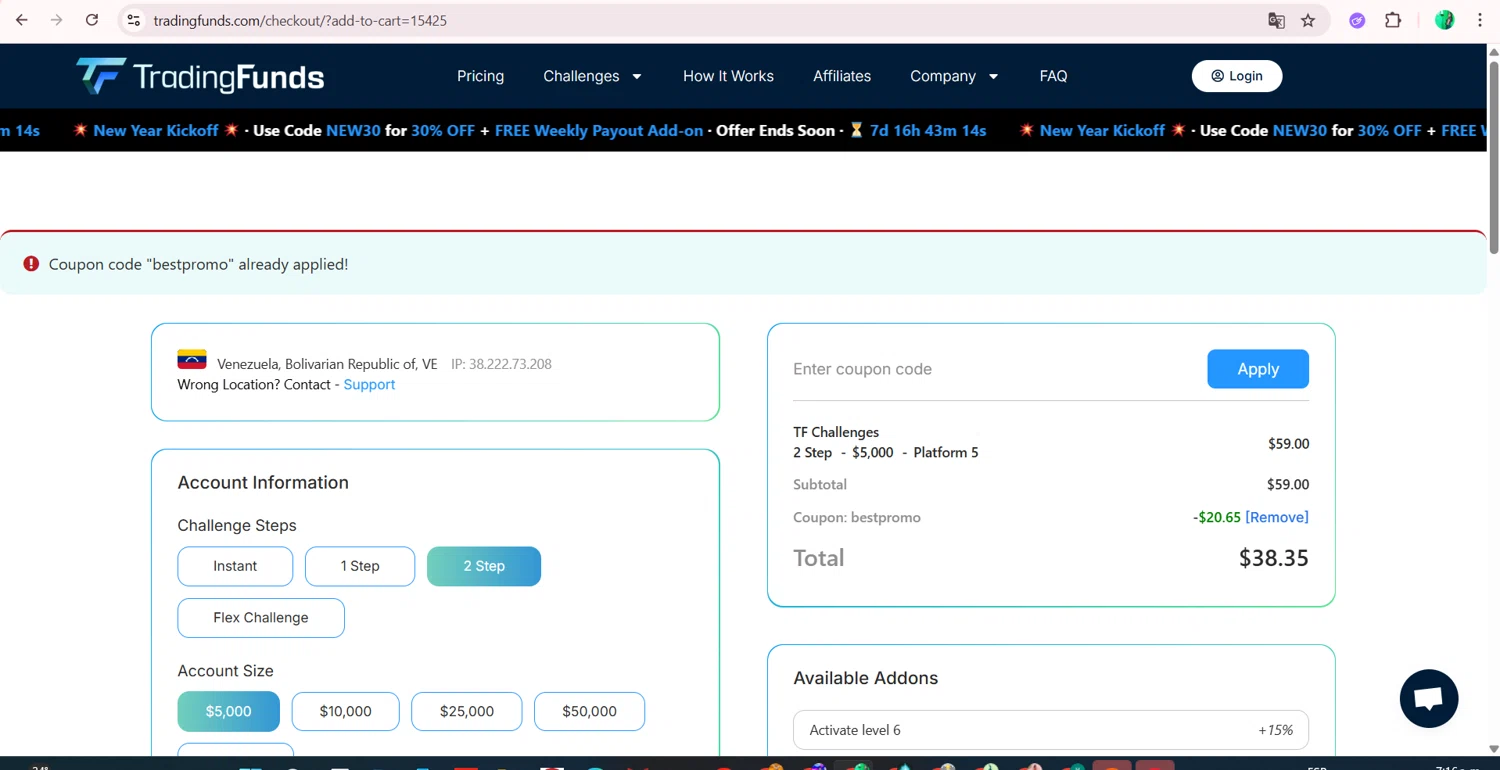The height and width of the screenshot is (770, 1500).
Task: Click the Login button
Action: point(1237,76)
